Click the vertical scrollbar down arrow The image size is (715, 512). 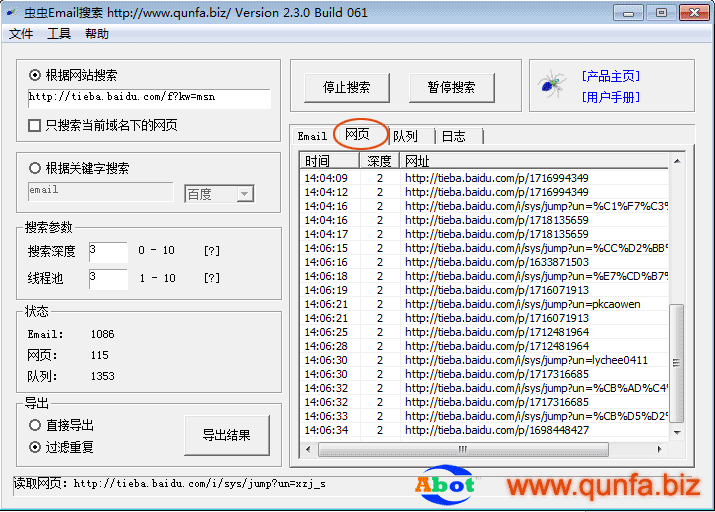coord(677,433)
